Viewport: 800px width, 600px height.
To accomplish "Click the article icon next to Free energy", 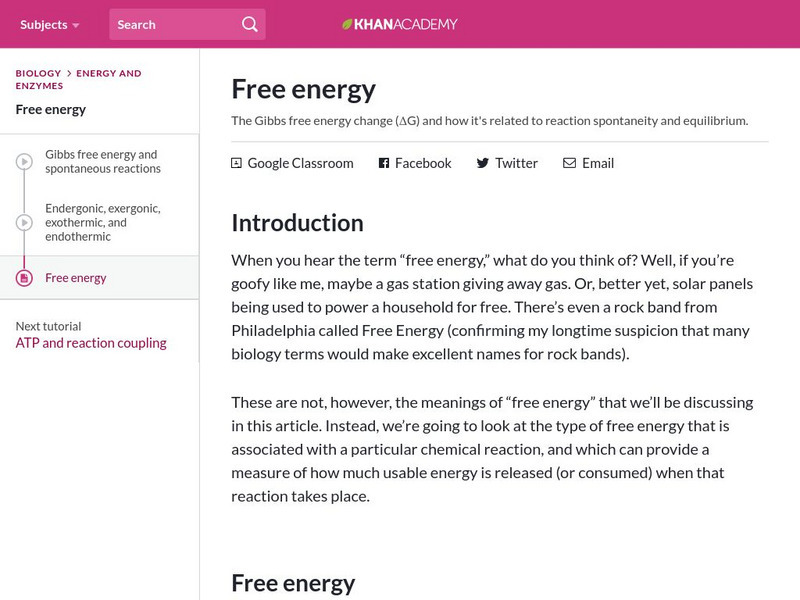I will tap(25, 278).
